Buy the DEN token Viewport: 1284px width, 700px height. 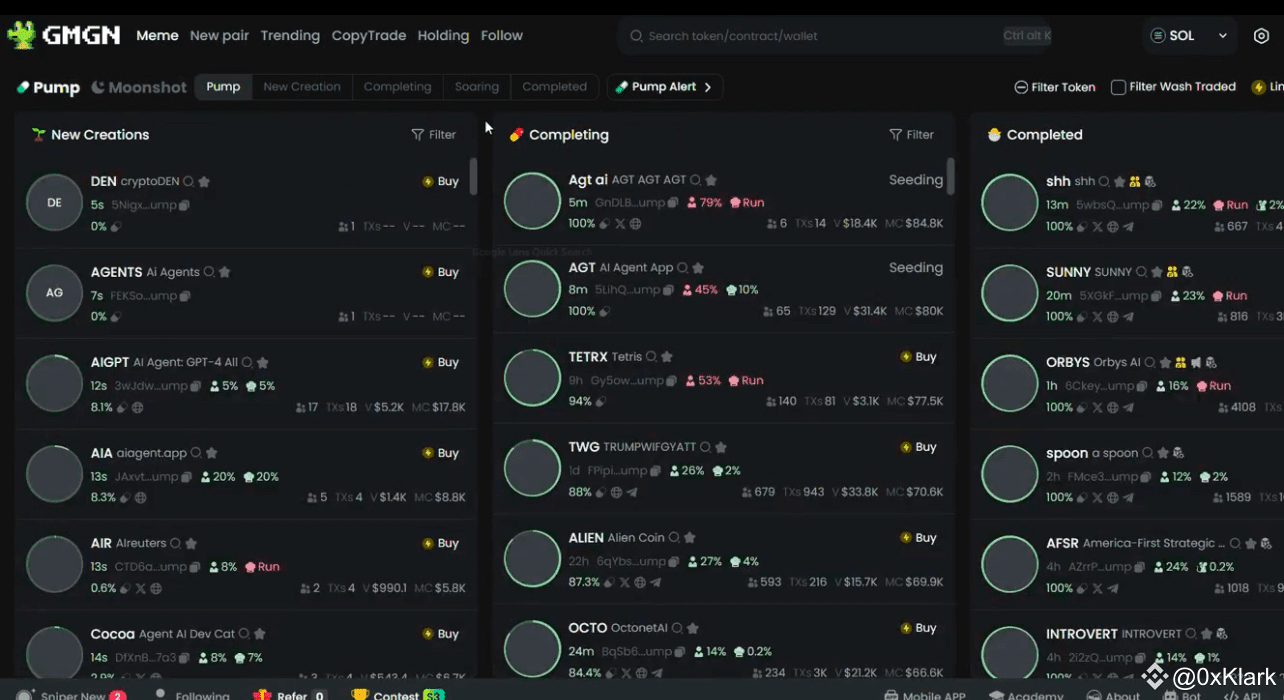click(440, 182)
